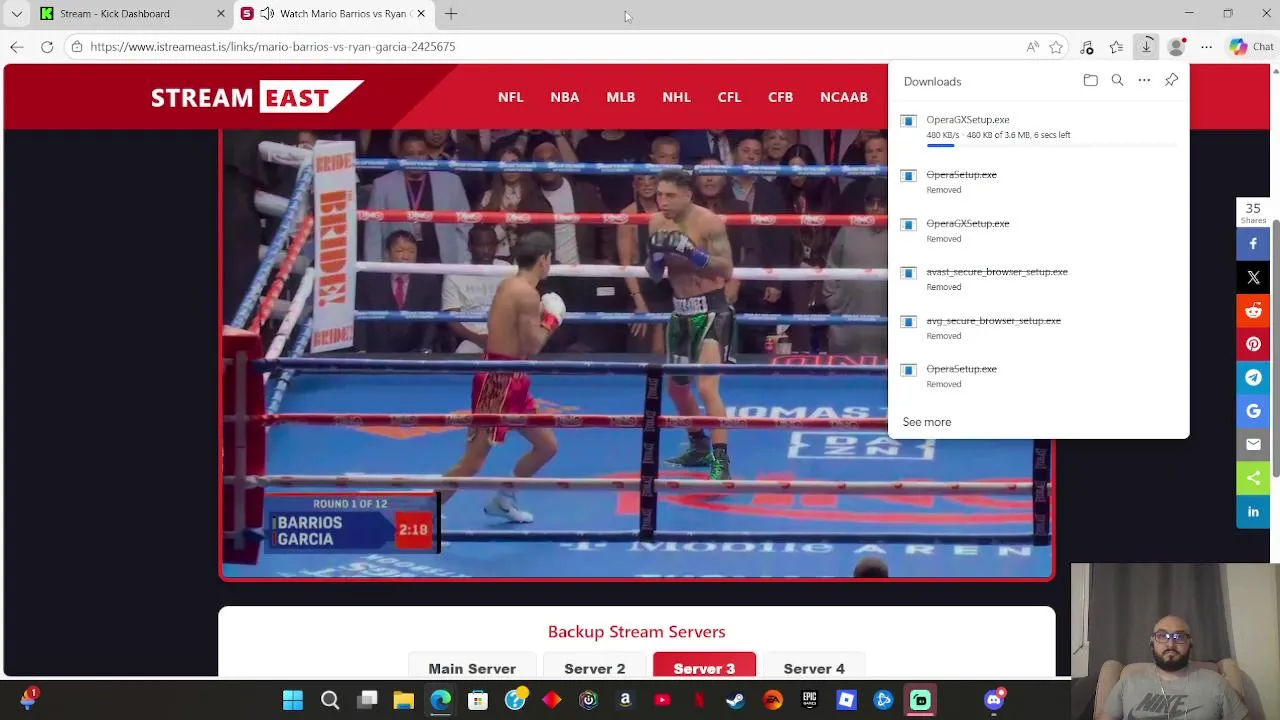The image size is (1280, 720).
Task: Open the downloads folder from Downloads panel
Action: click(x=1091, y=81)
